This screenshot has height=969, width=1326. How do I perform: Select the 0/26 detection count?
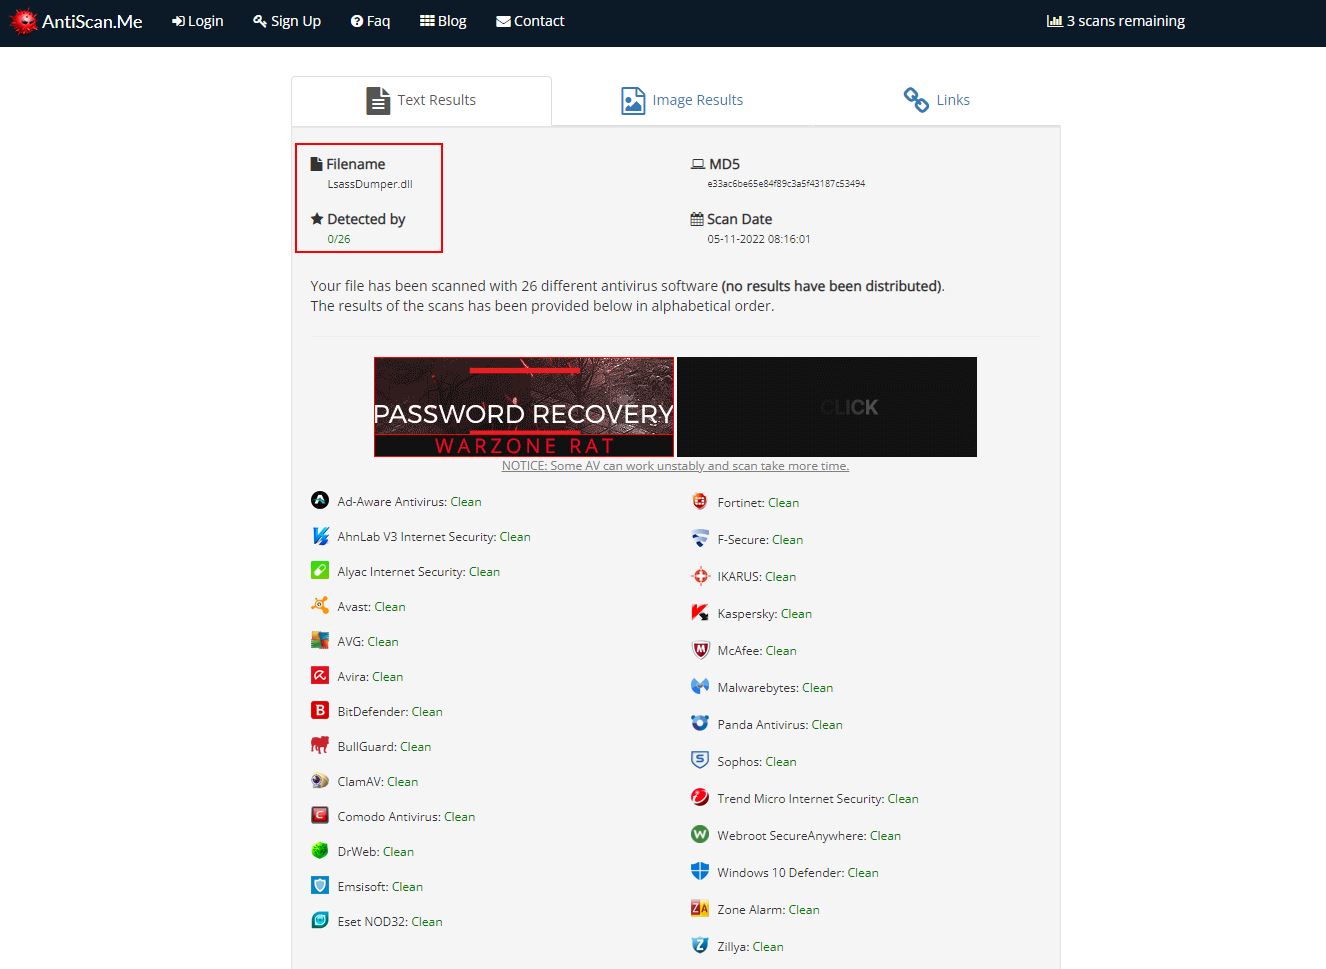pyautogui.click(x=339, y=239)
